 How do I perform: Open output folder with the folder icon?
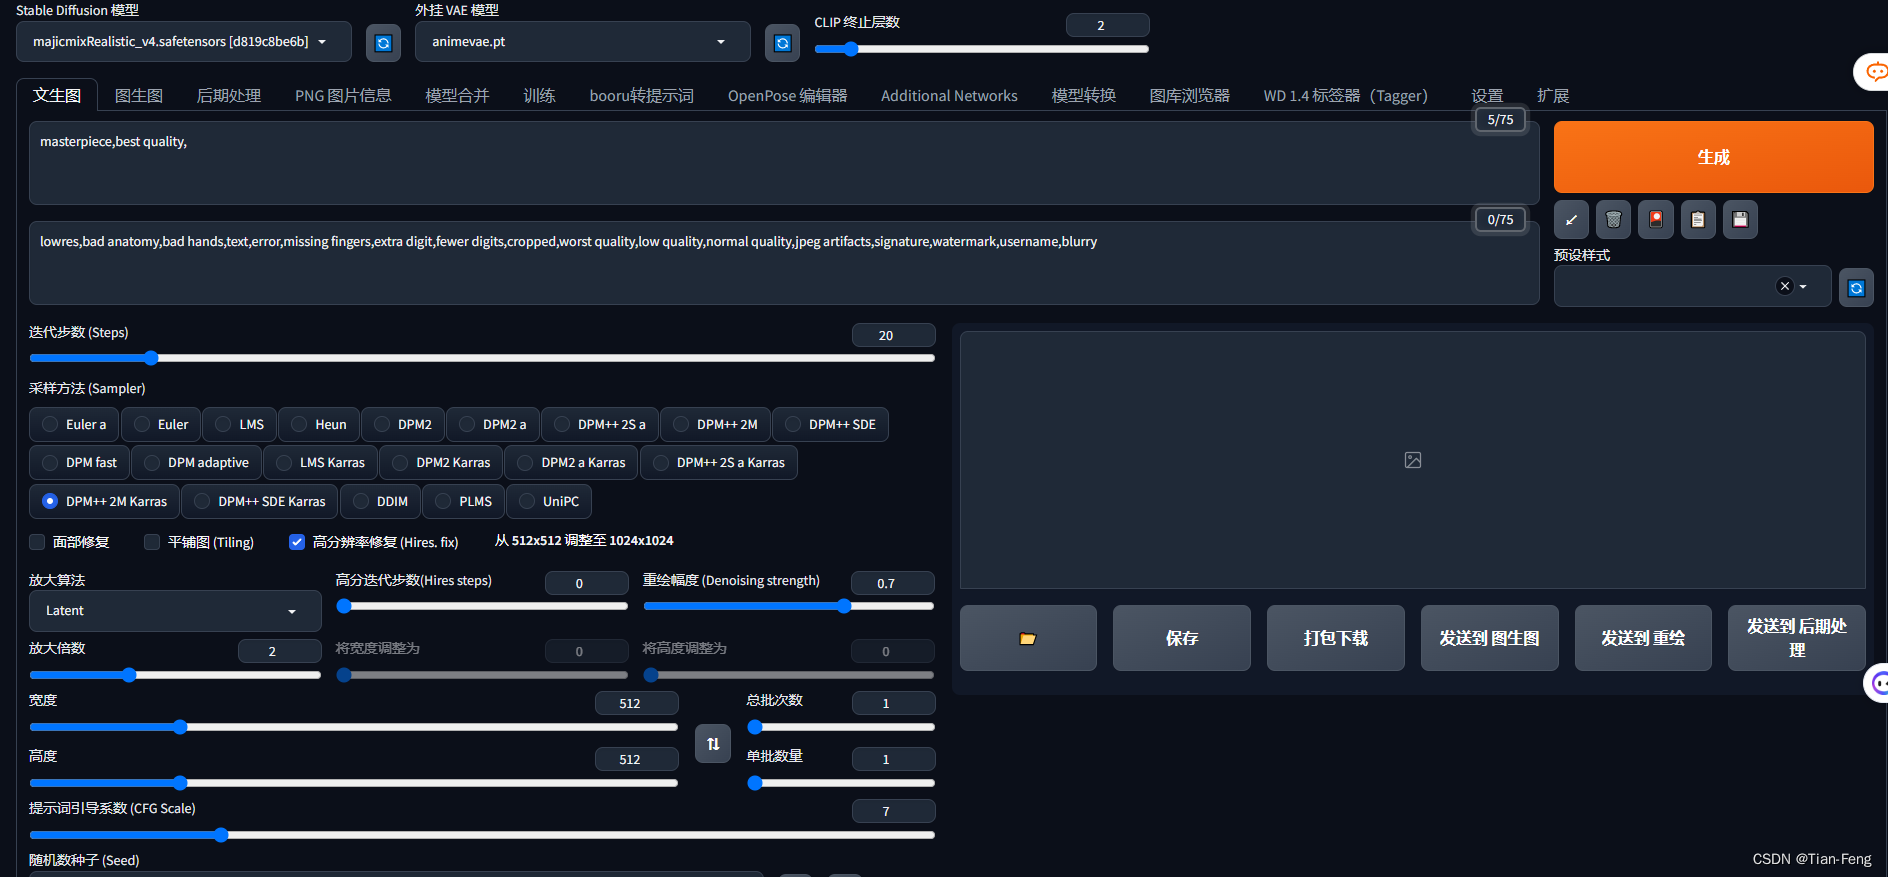[x=1028, y=638]
